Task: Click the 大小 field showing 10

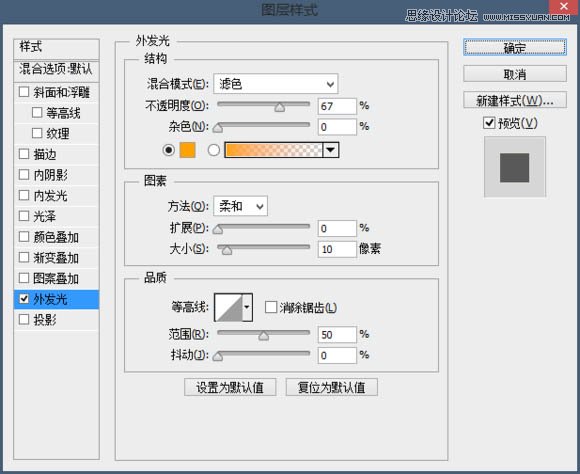Action: (337, 249)
